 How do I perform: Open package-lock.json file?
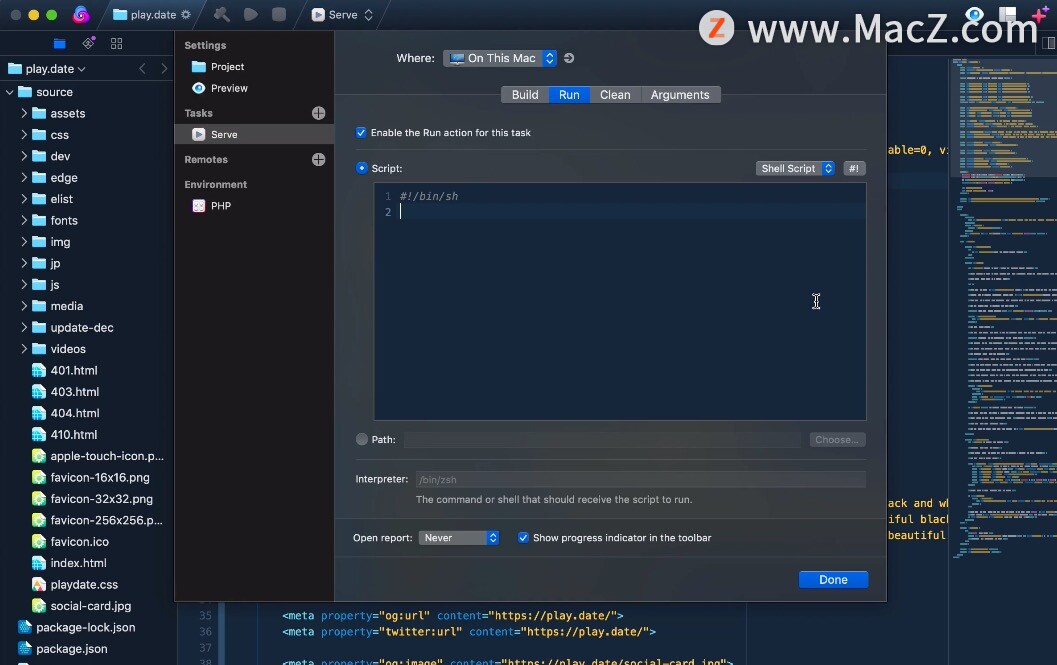tap(76, 627)
